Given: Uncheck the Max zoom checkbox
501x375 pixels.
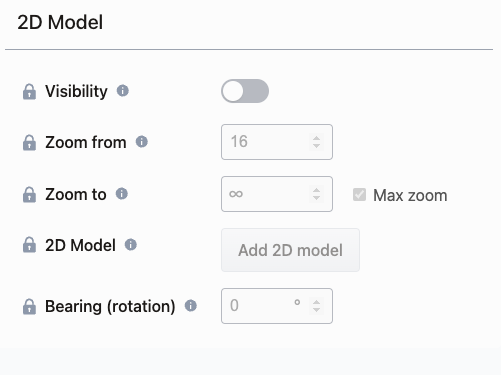Looking at the screenshot, I should tap(359, 195).
